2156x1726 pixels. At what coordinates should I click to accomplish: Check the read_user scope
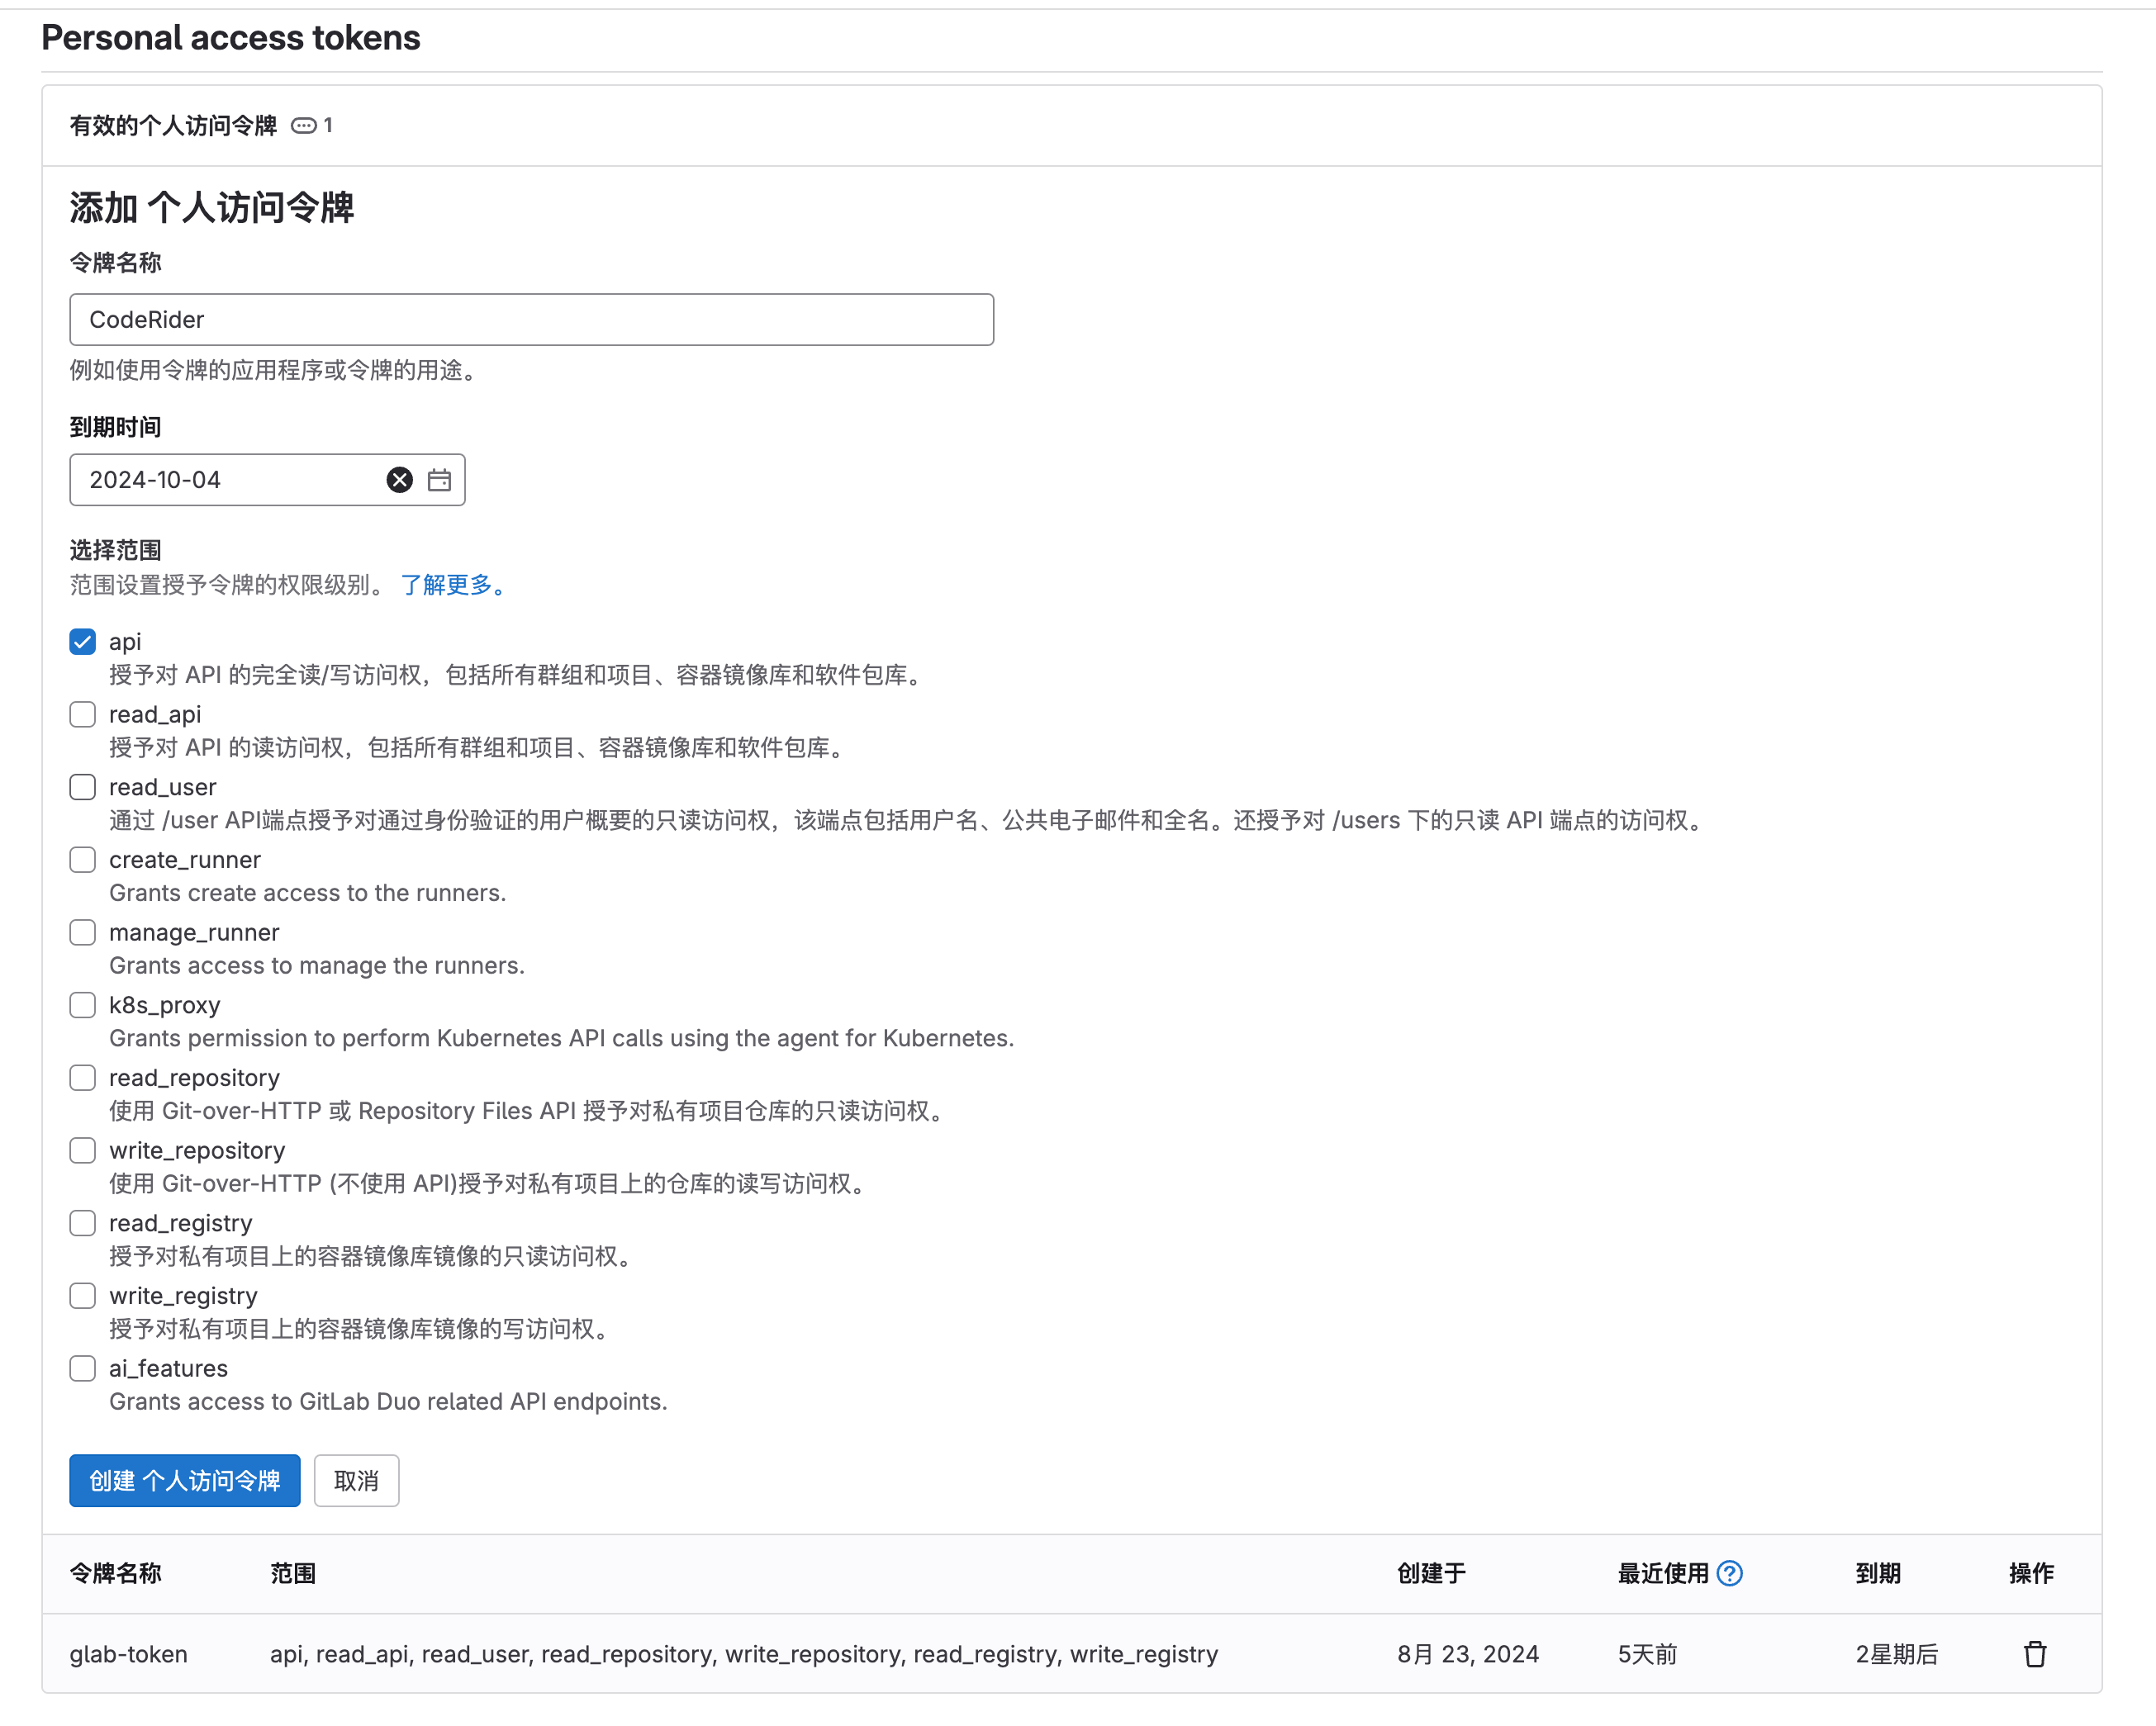[x=83, y=787]
